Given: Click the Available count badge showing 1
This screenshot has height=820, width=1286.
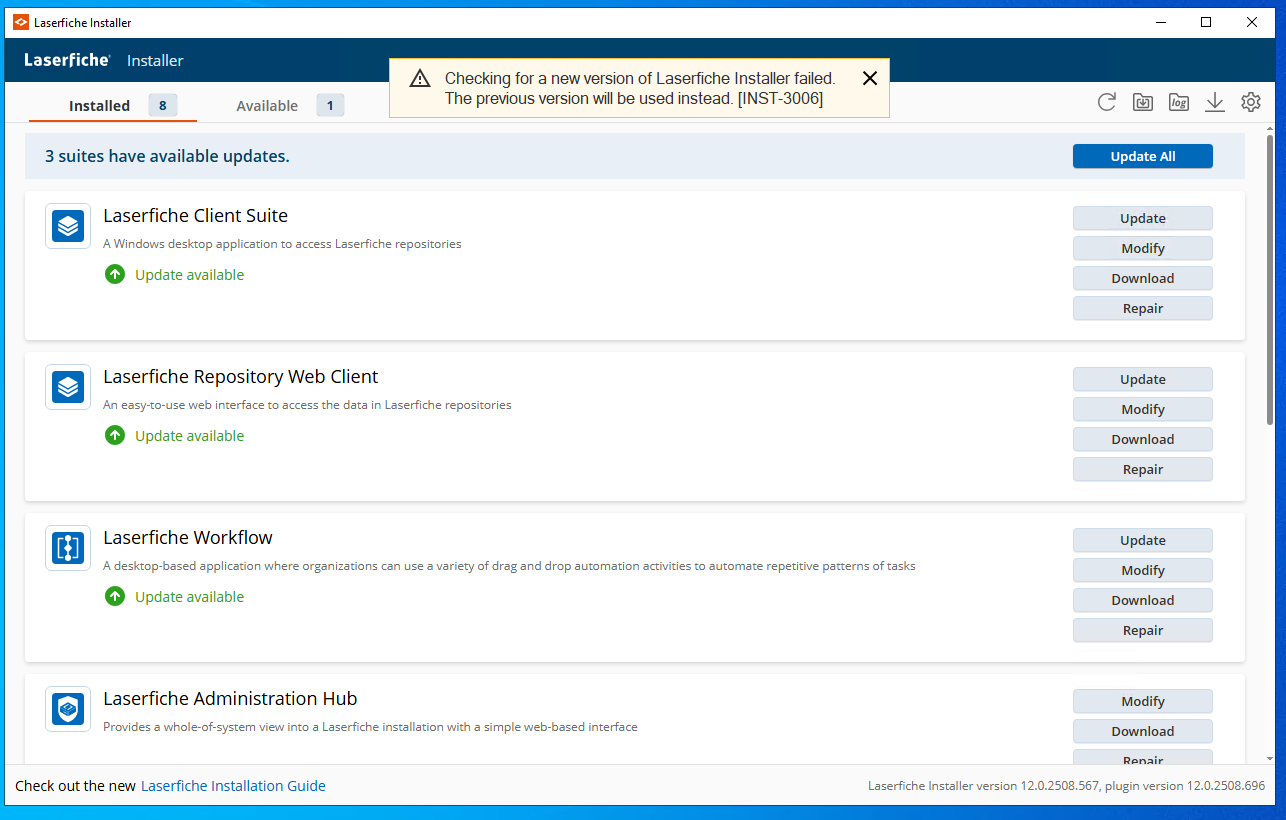Looking at the screenshot, I should point(330,105).
